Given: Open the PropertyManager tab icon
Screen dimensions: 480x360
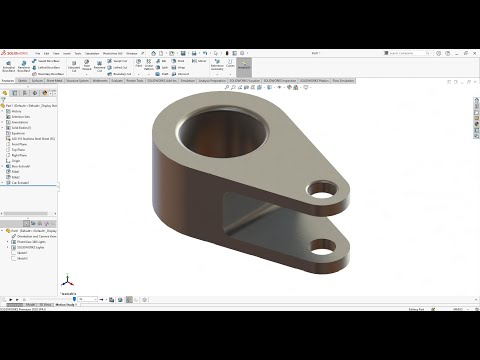Looking at the screenshot, I should pos(15,93).
